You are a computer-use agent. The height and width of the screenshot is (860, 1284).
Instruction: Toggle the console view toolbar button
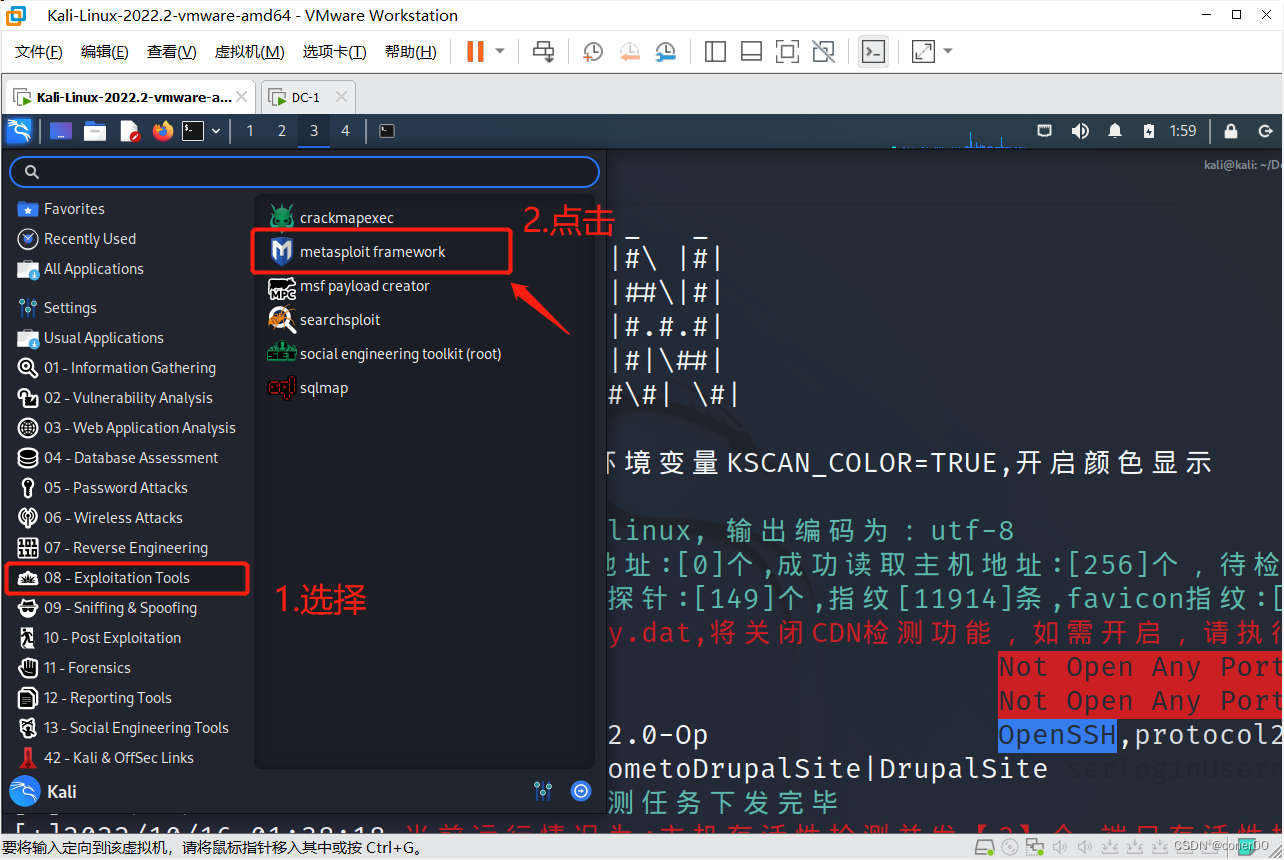point(872,51)
